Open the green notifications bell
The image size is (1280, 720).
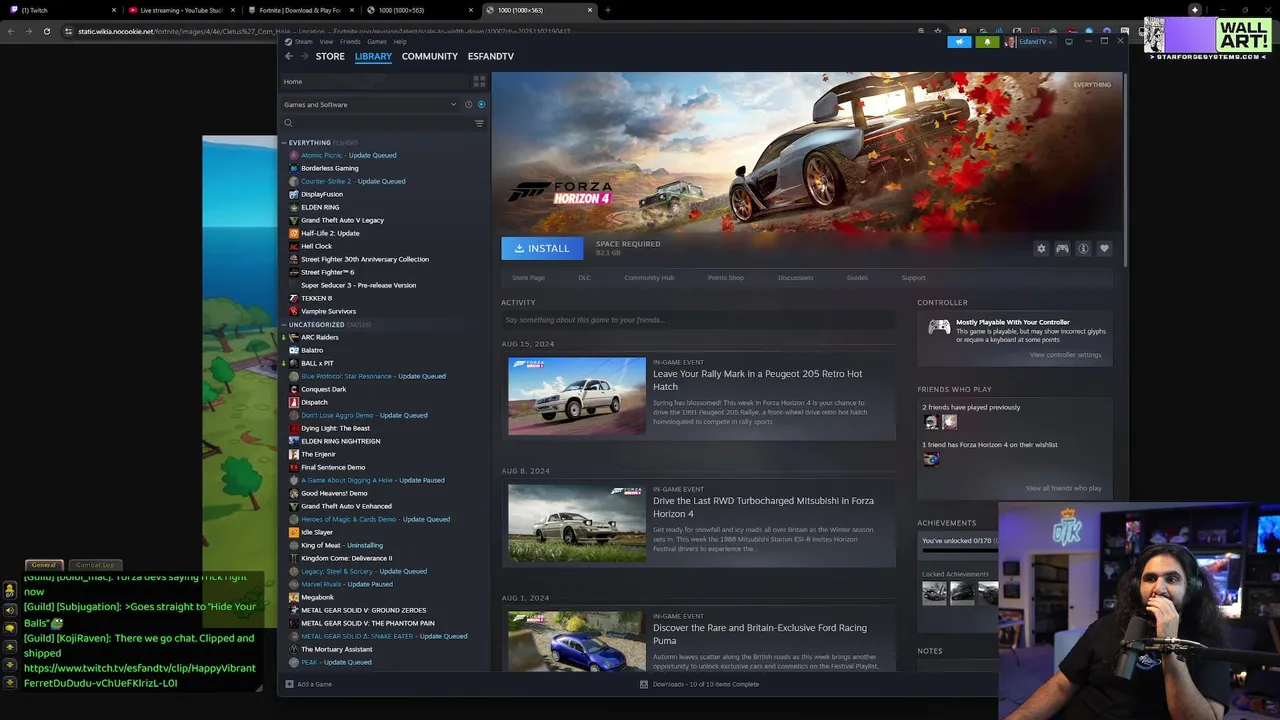[987, 42]
